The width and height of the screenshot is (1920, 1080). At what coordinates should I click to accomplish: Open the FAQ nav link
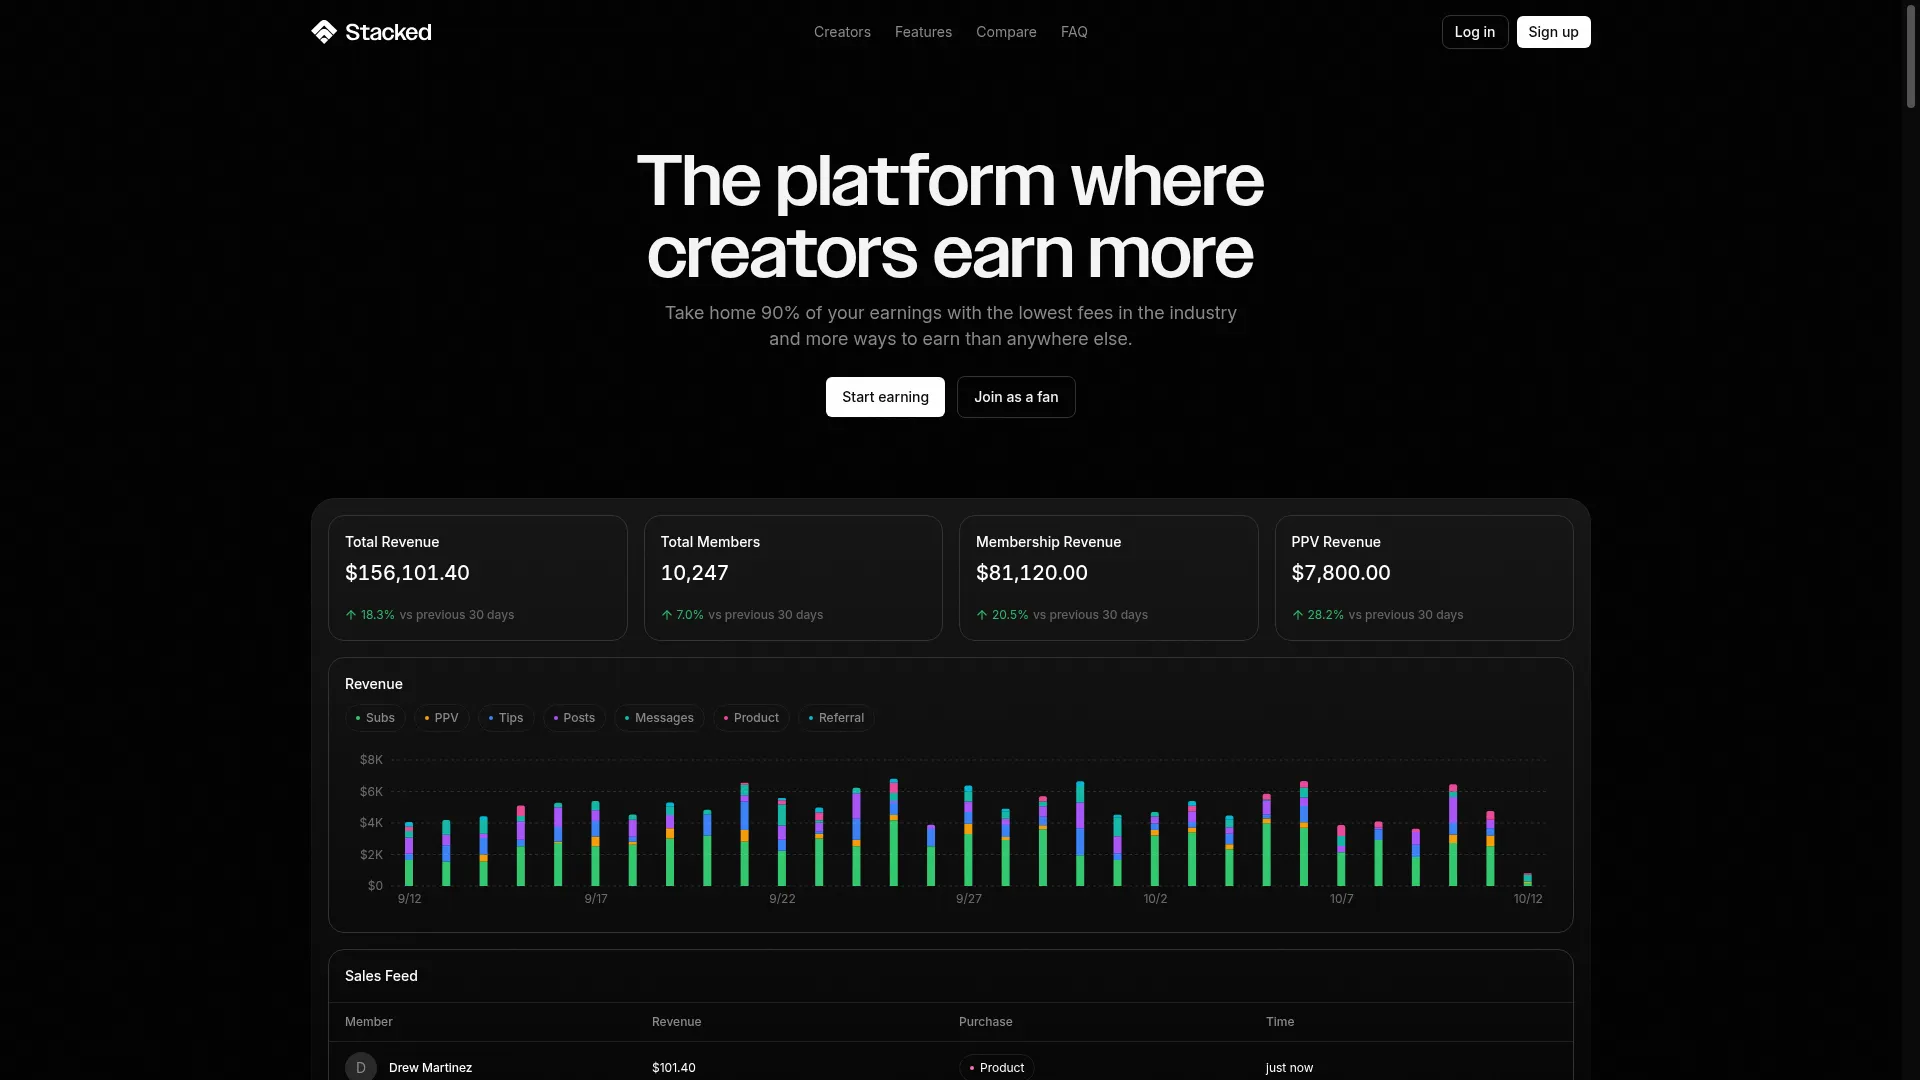pyautogui.click(x=1074, y=32)
